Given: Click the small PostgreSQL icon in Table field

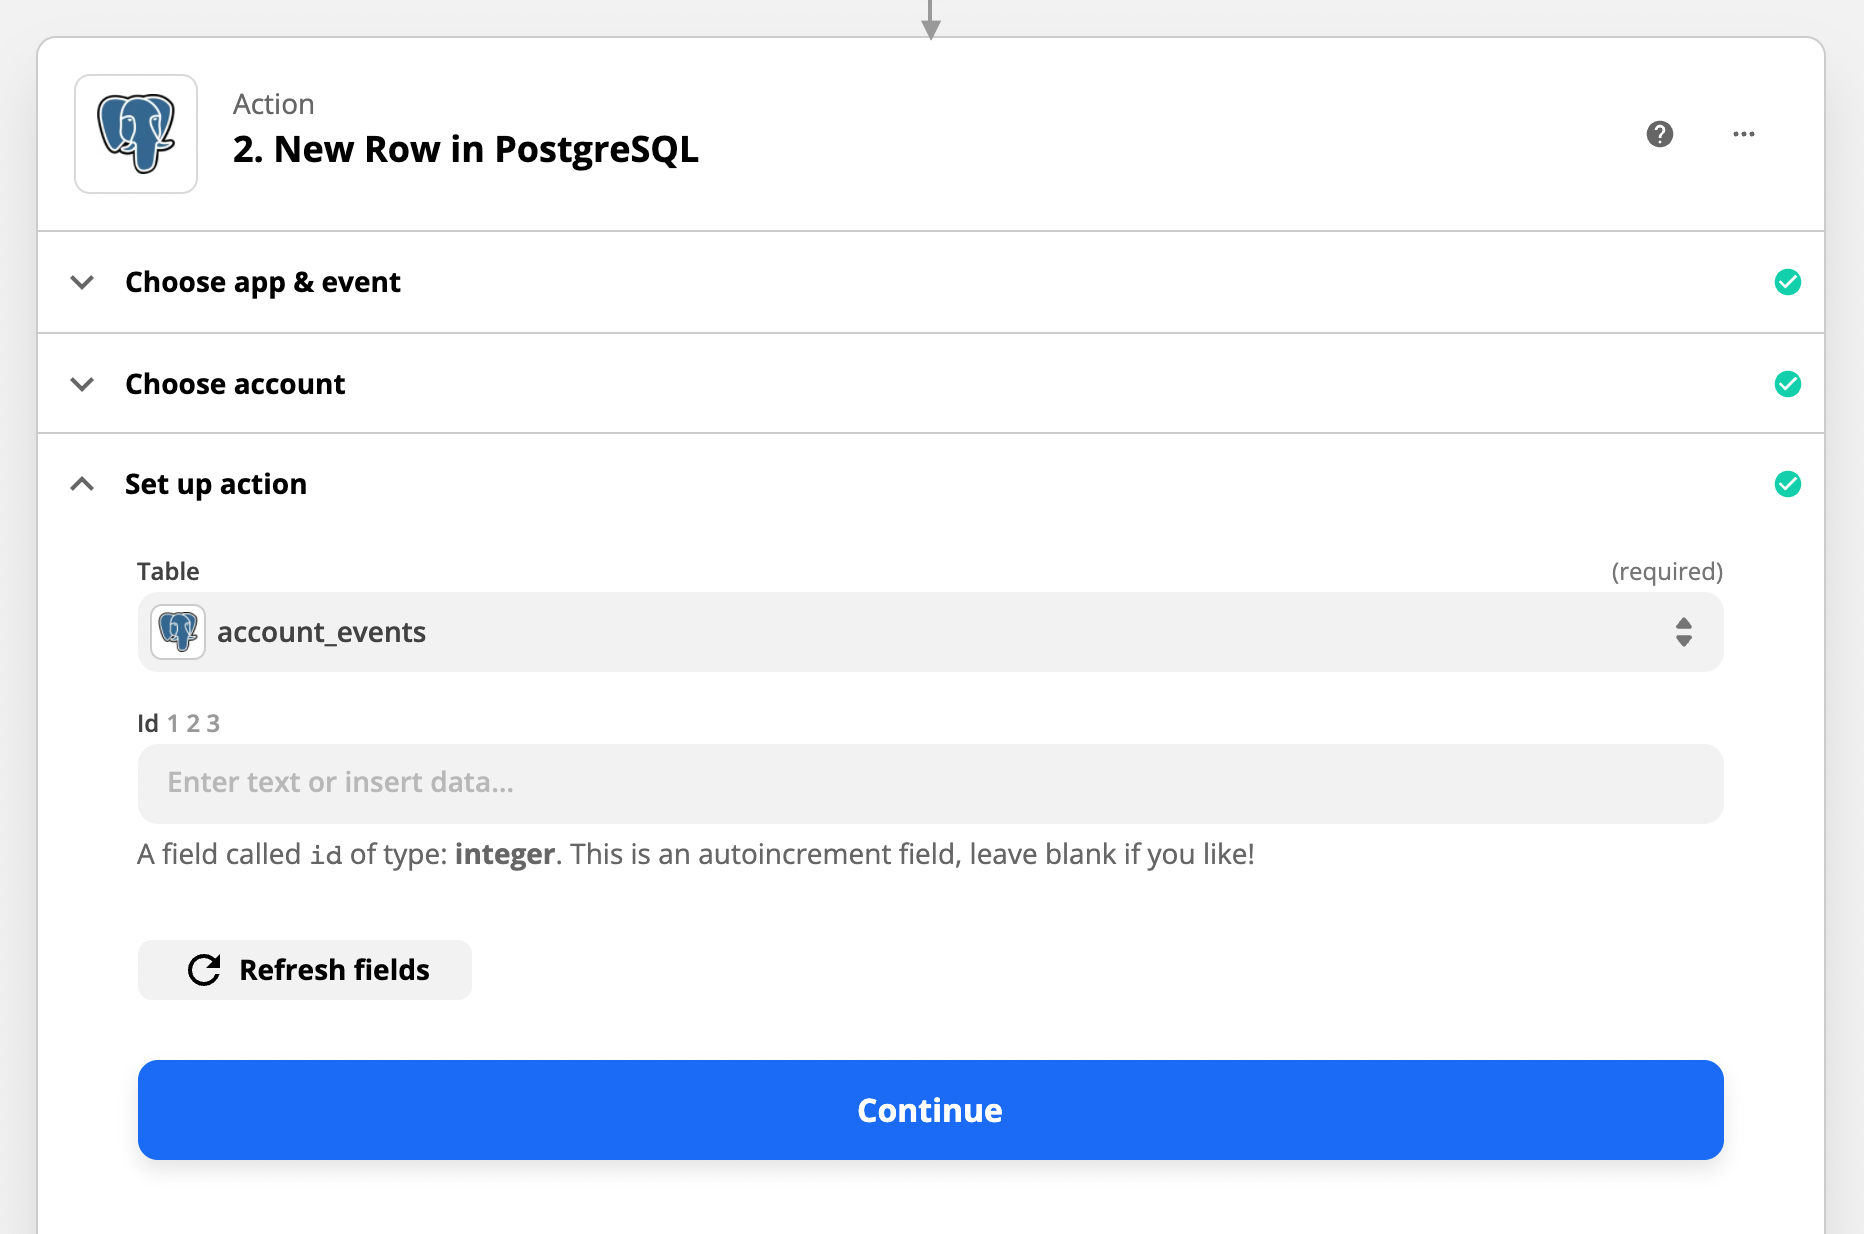Looking at the screenshot, I should [x=178, y=632].
